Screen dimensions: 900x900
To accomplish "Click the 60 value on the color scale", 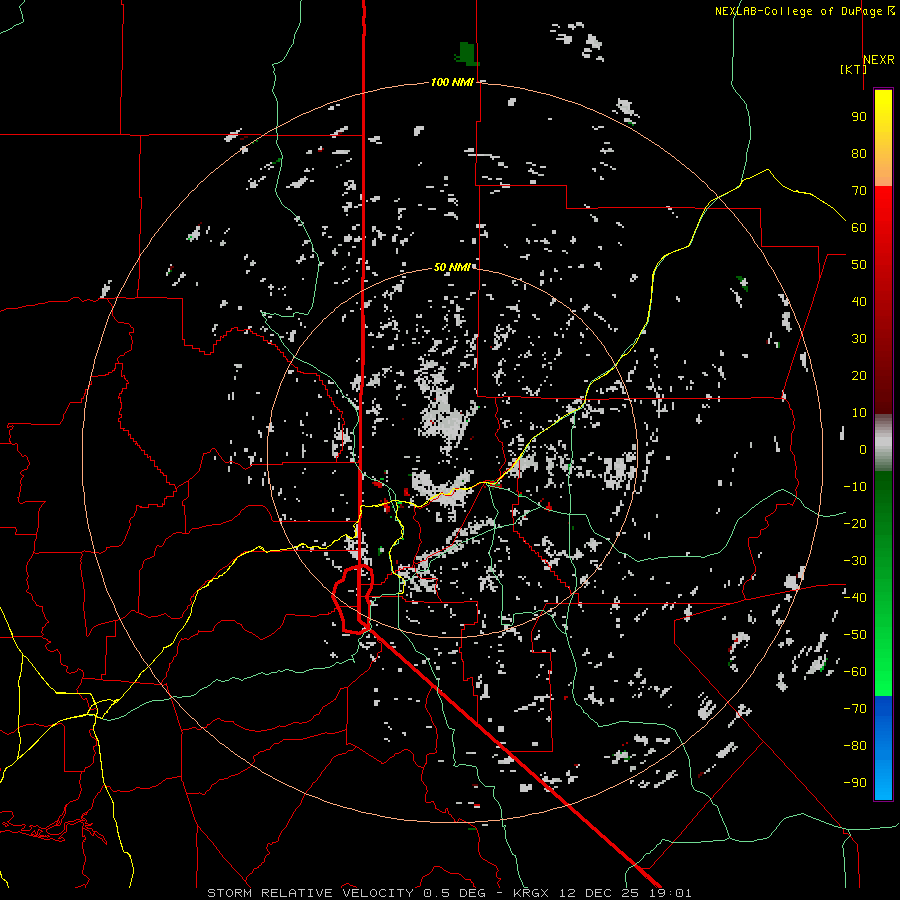I will coord(859,227).
